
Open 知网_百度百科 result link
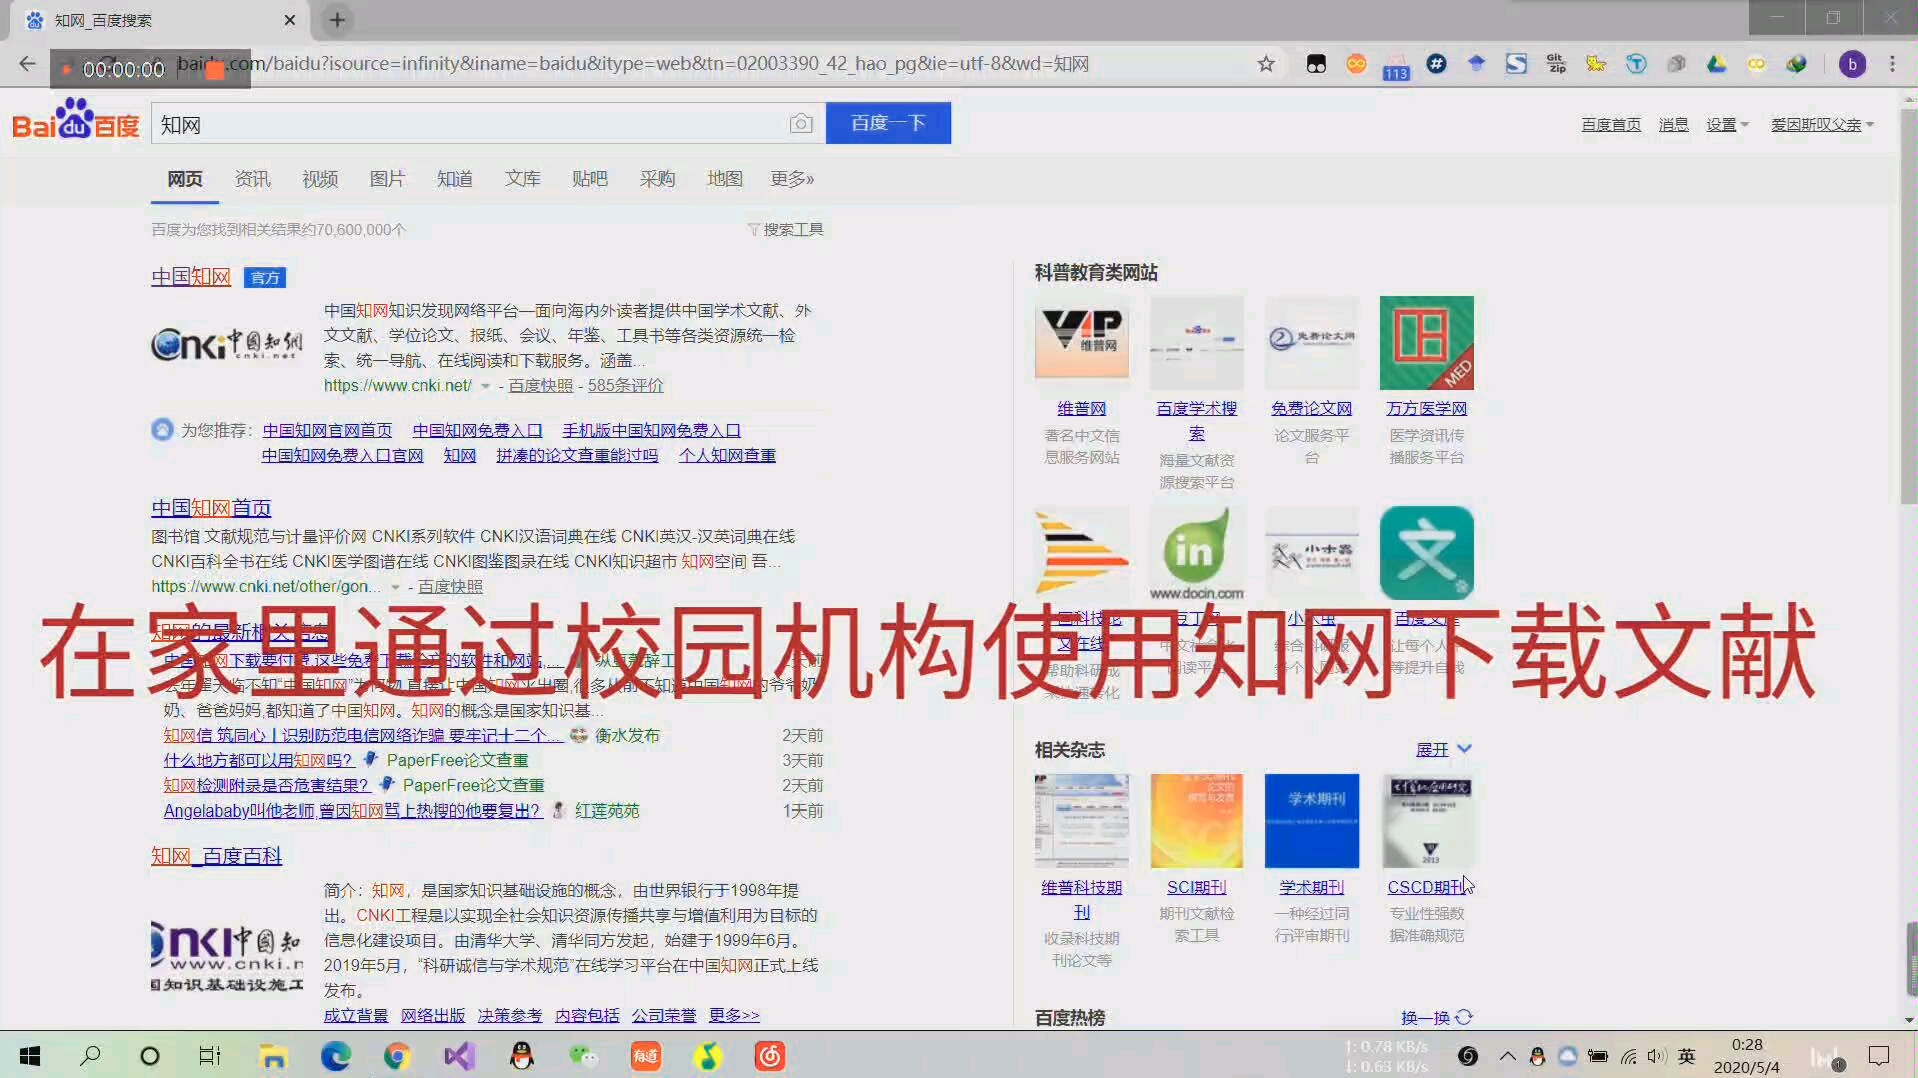216,856
